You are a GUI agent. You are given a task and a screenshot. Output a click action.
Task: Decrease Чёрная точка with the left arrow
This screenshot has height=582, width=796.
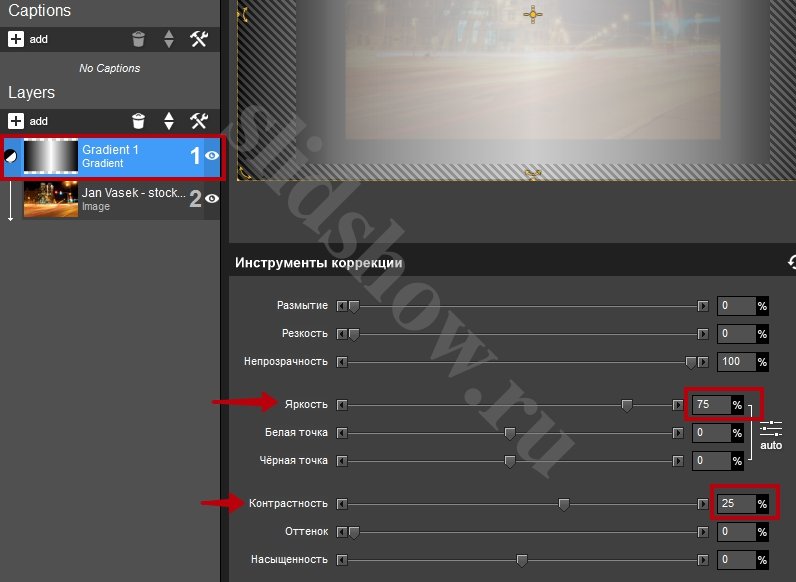coord(342,461)
